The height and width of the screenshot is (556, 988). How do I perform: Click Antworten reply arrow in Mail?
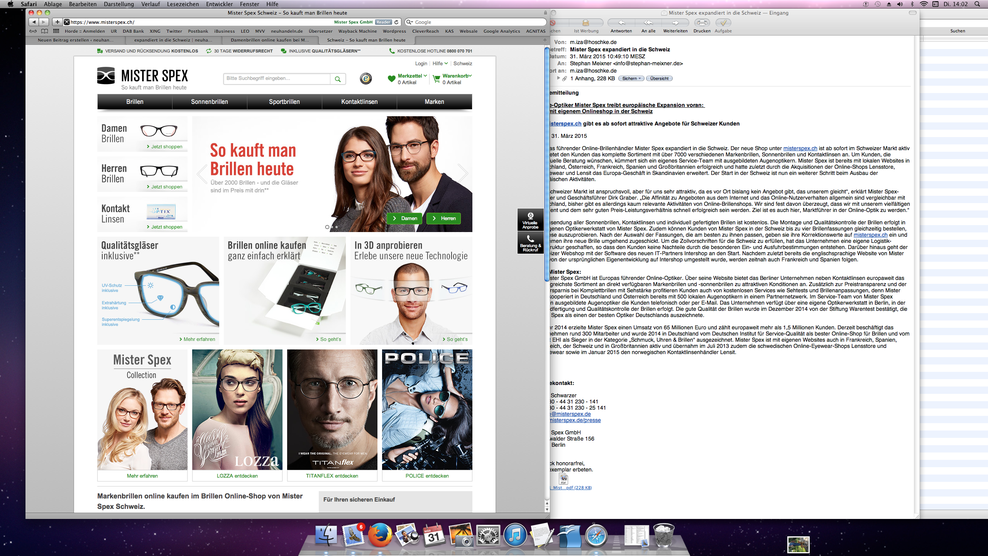point(621,25)
